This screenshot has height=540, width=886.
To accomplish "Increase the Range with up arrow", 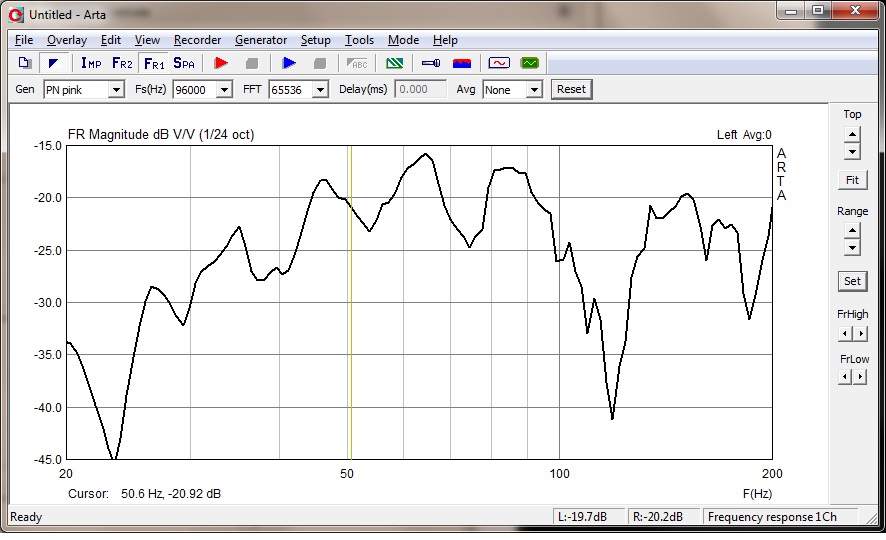I will [x=852, y=230].
